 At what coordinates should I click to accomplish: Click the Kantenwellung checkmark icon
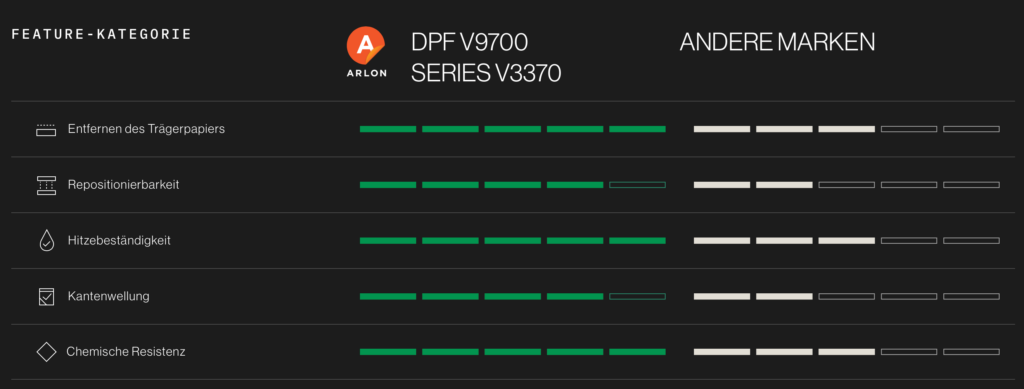(46, 296)
